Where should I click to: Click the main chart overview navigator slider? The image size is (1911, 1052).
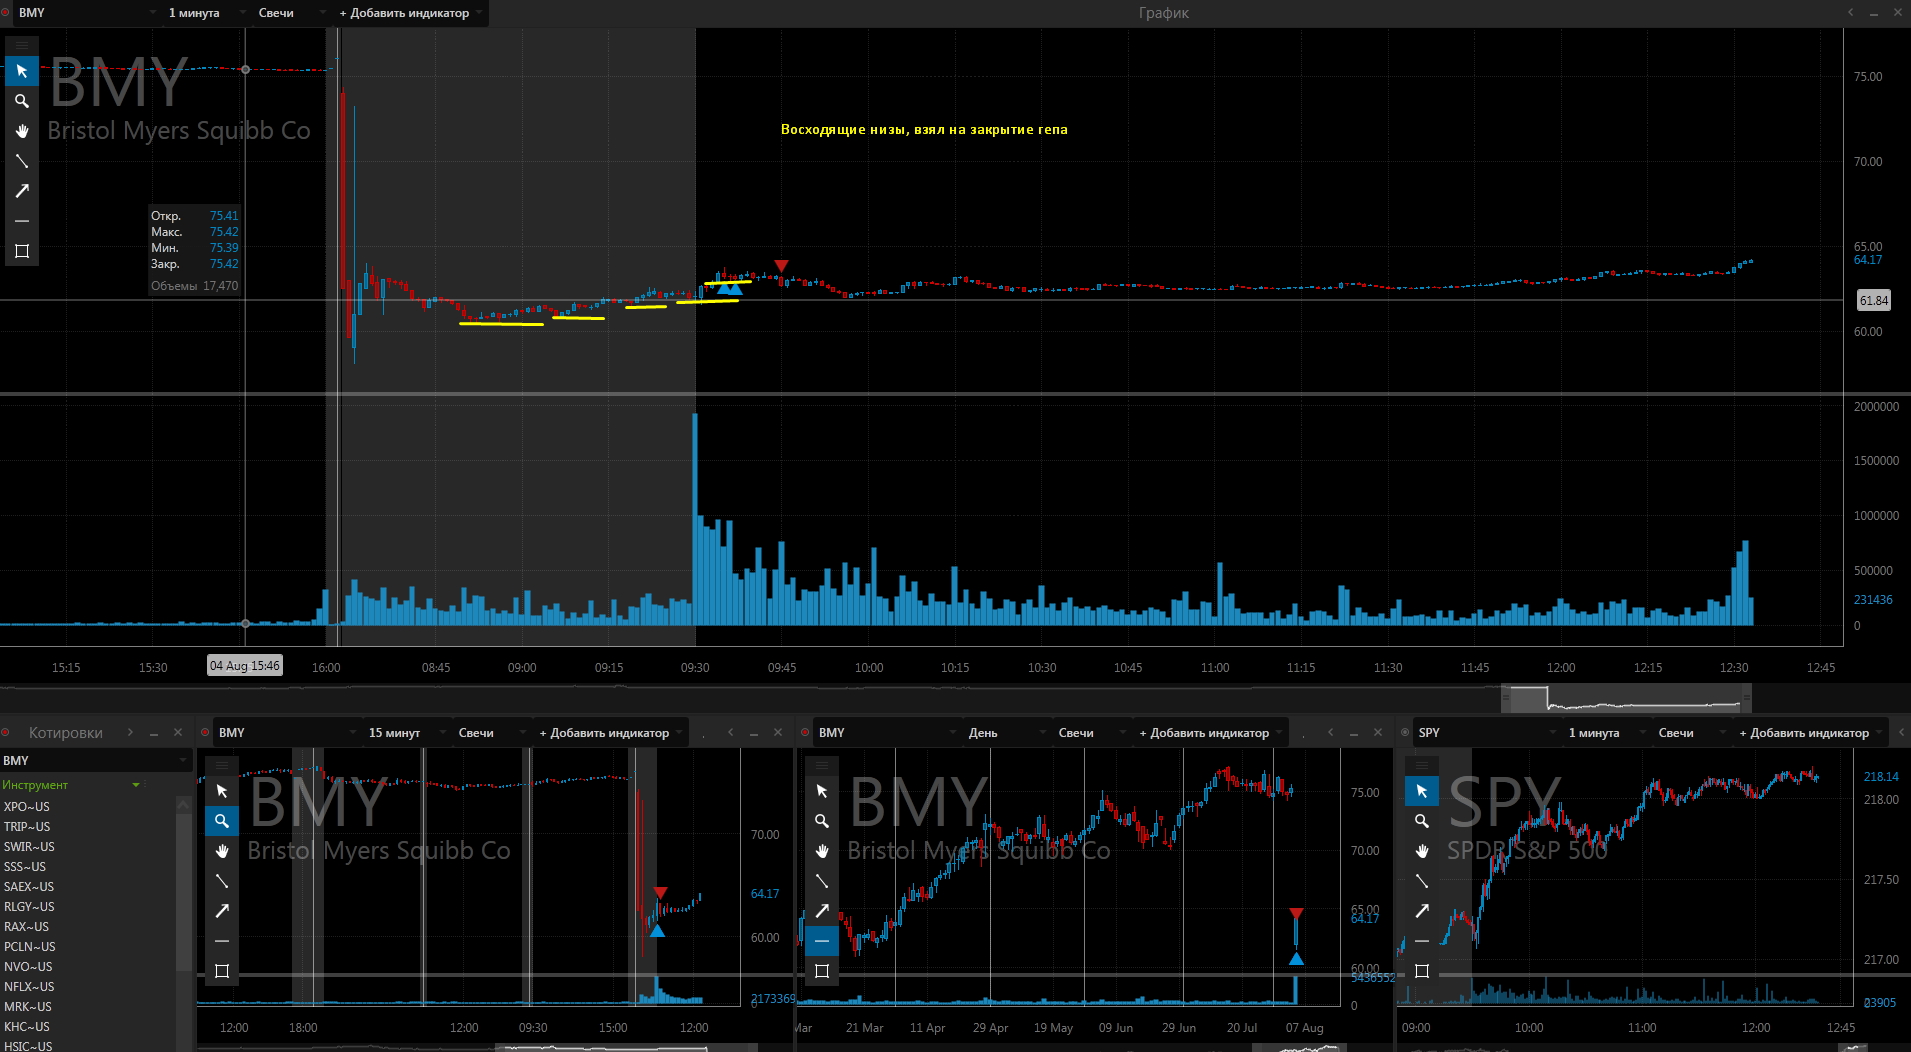click(x=1626, y=698)
